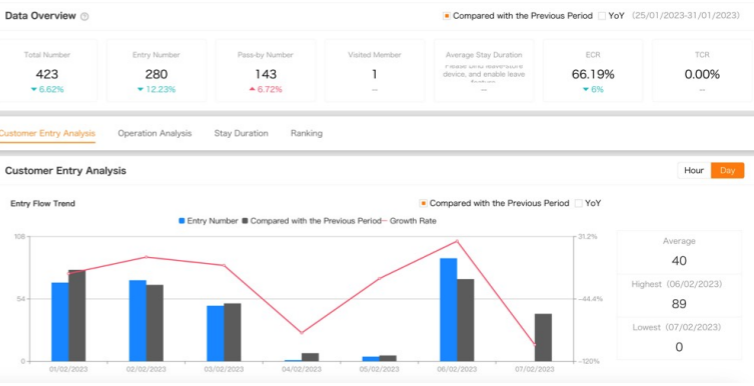Enable YoY checkbox in Entry Flow Trend

click(578, 203)
